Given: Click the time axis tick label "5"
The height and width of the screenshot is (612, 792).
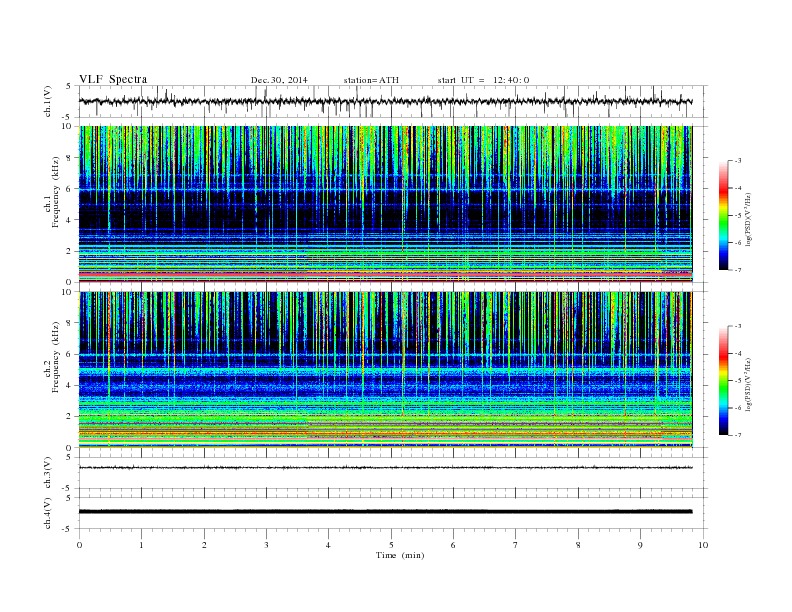Looking at the screenshot, I should 391,545.
